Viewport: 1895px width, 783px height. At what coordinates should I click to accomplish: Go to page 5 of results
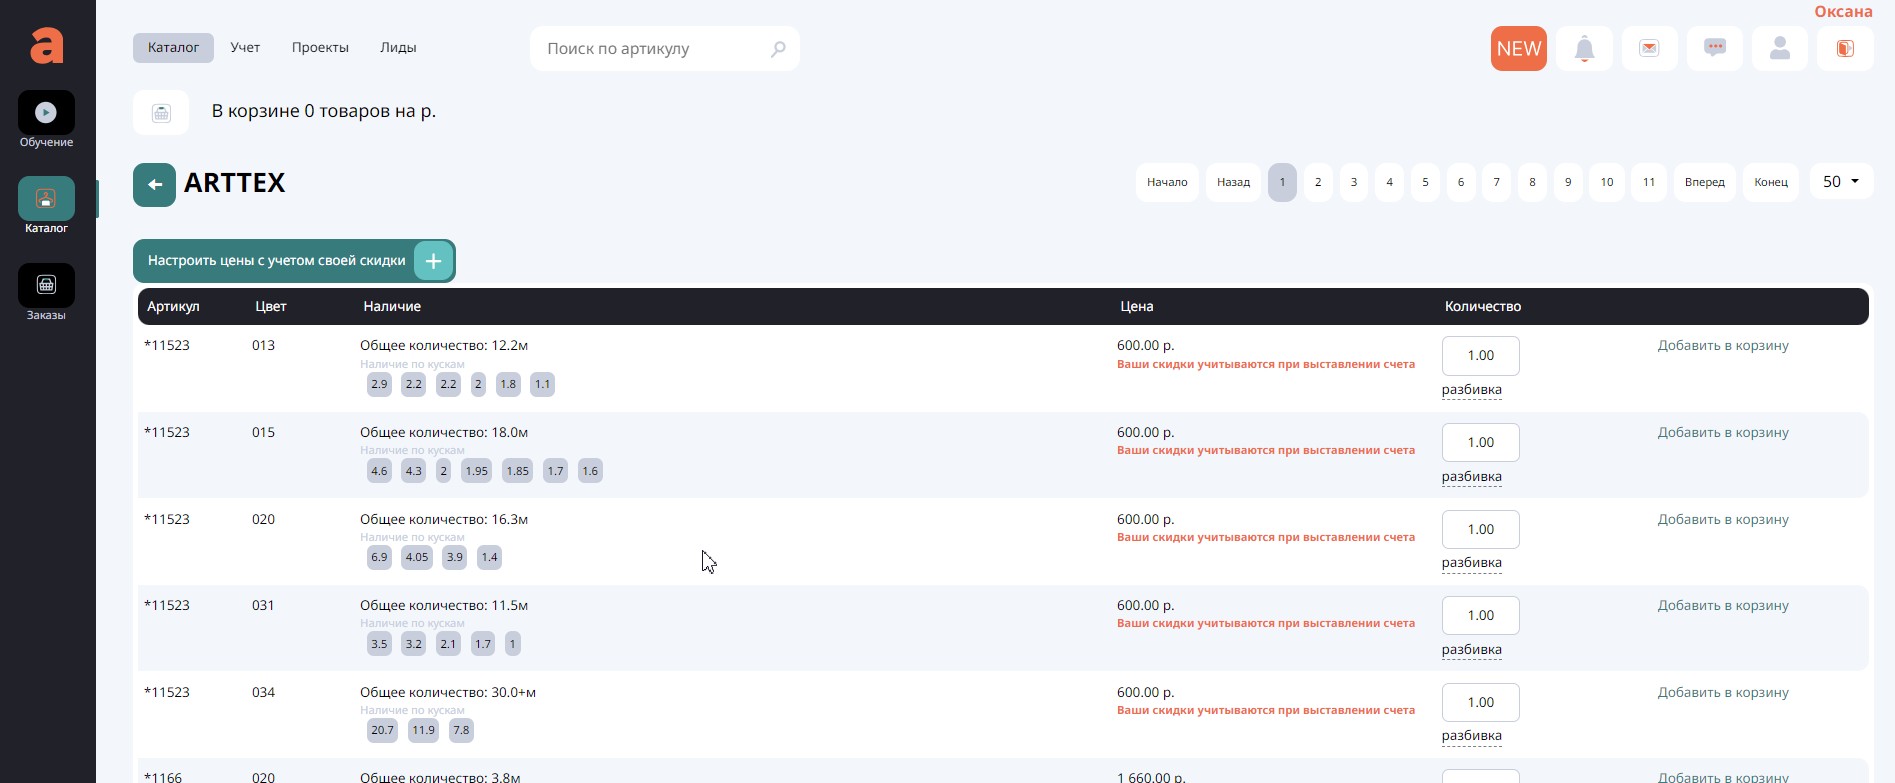click(x=1425, y=182)
